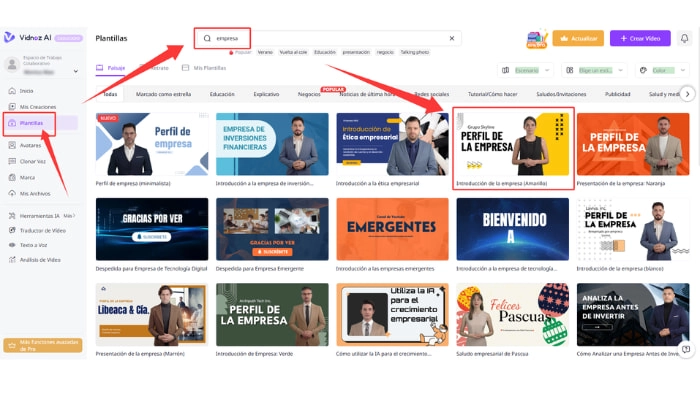Click Más funciones avanzadas de Pro

[43, 345]
